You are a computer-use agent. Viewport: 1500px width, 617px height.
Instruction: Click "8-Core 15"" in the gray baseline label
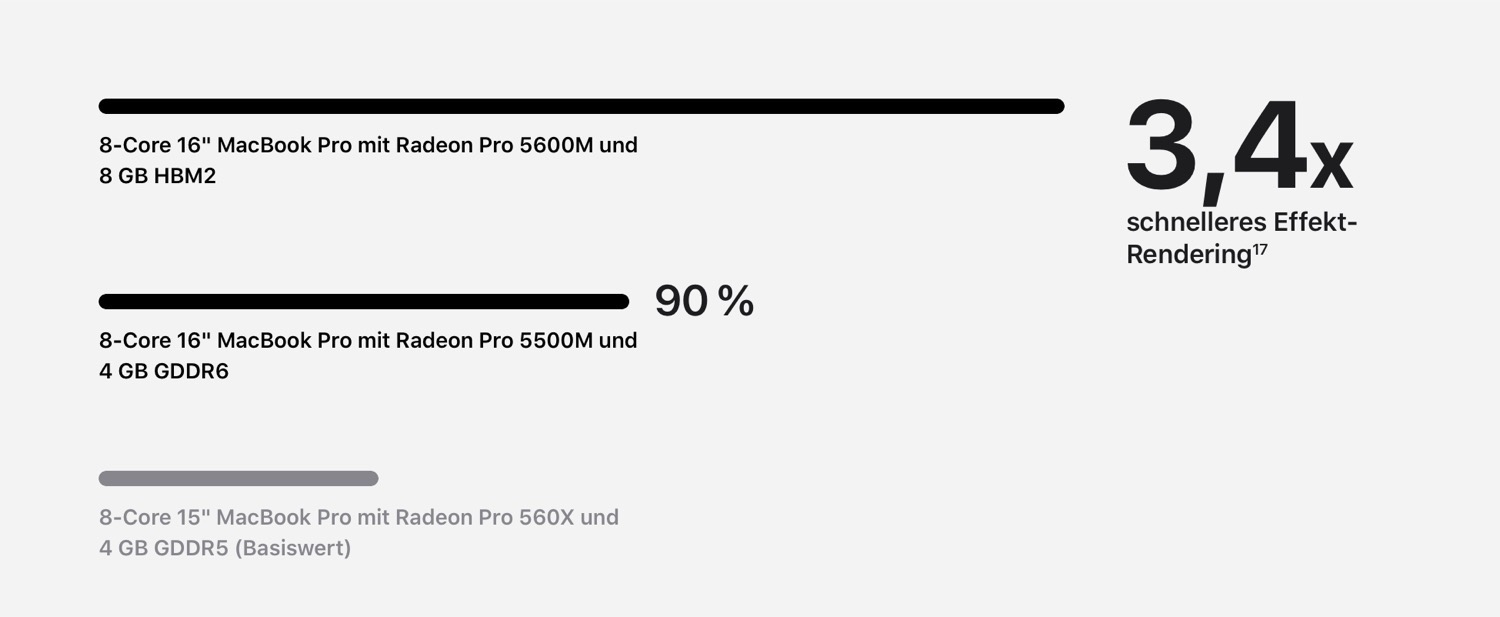pyautogui.click(x=153, y=517)
